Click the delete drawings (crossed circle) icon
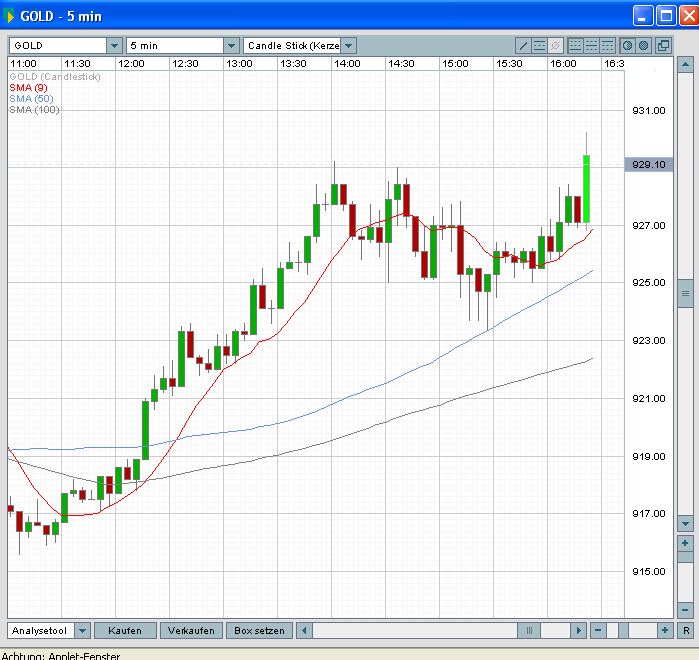Image resolution: width=699 pixels, height=660 pixels. pyautogui.click(x=555, y=45)
